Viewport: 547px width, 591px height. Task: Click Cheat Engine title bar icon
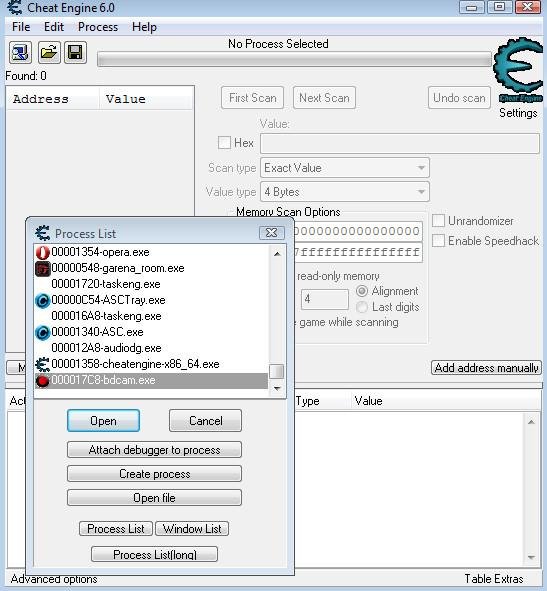point(15,8)
